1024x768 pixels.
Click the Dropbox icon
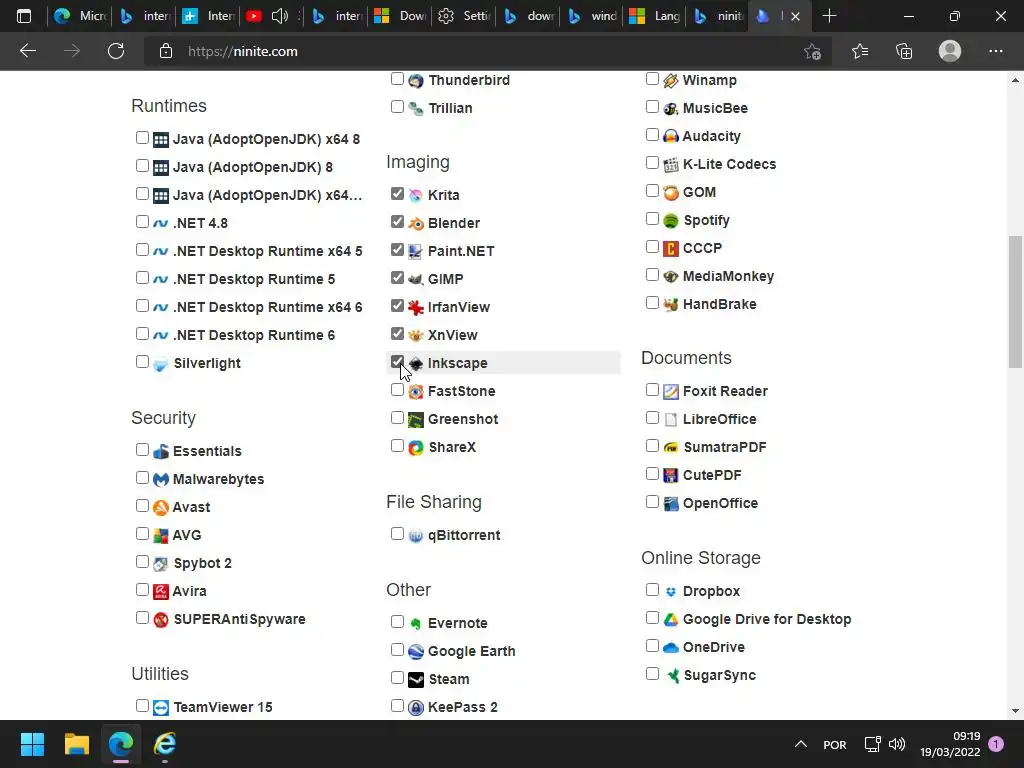tap(671, 591)
